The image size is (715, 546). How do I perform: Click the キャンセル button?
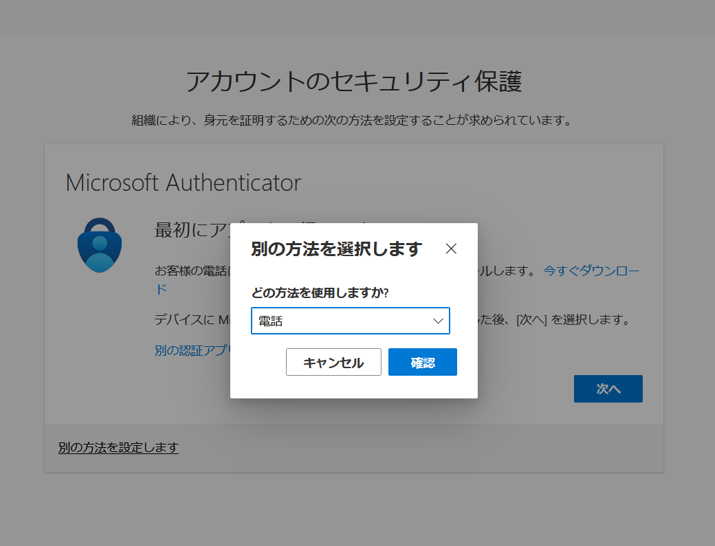point(333,362)
